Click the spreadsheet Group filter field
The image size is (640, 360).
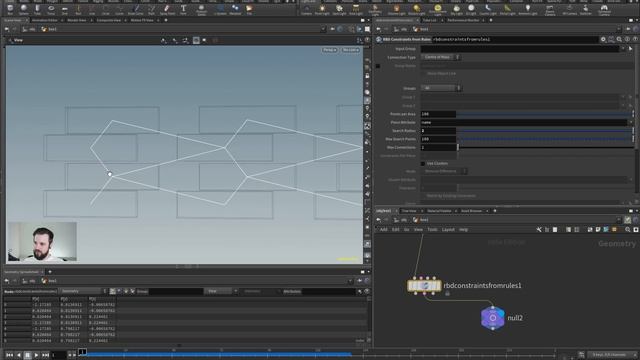(176, 291)
